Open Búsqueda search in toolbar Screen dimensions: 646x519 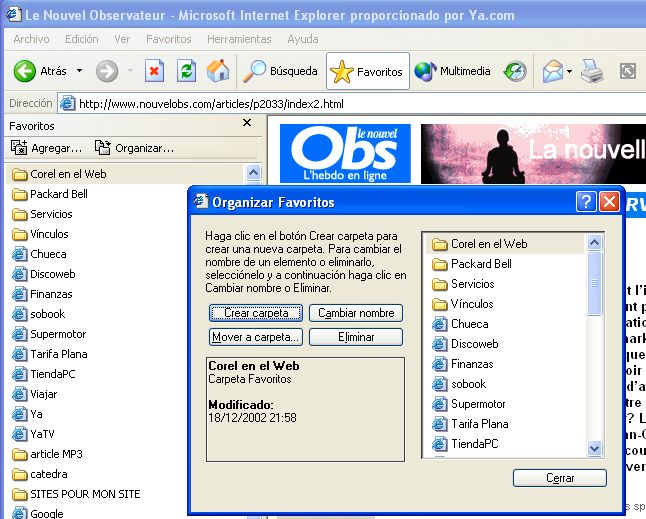click(x=280, y=71)
